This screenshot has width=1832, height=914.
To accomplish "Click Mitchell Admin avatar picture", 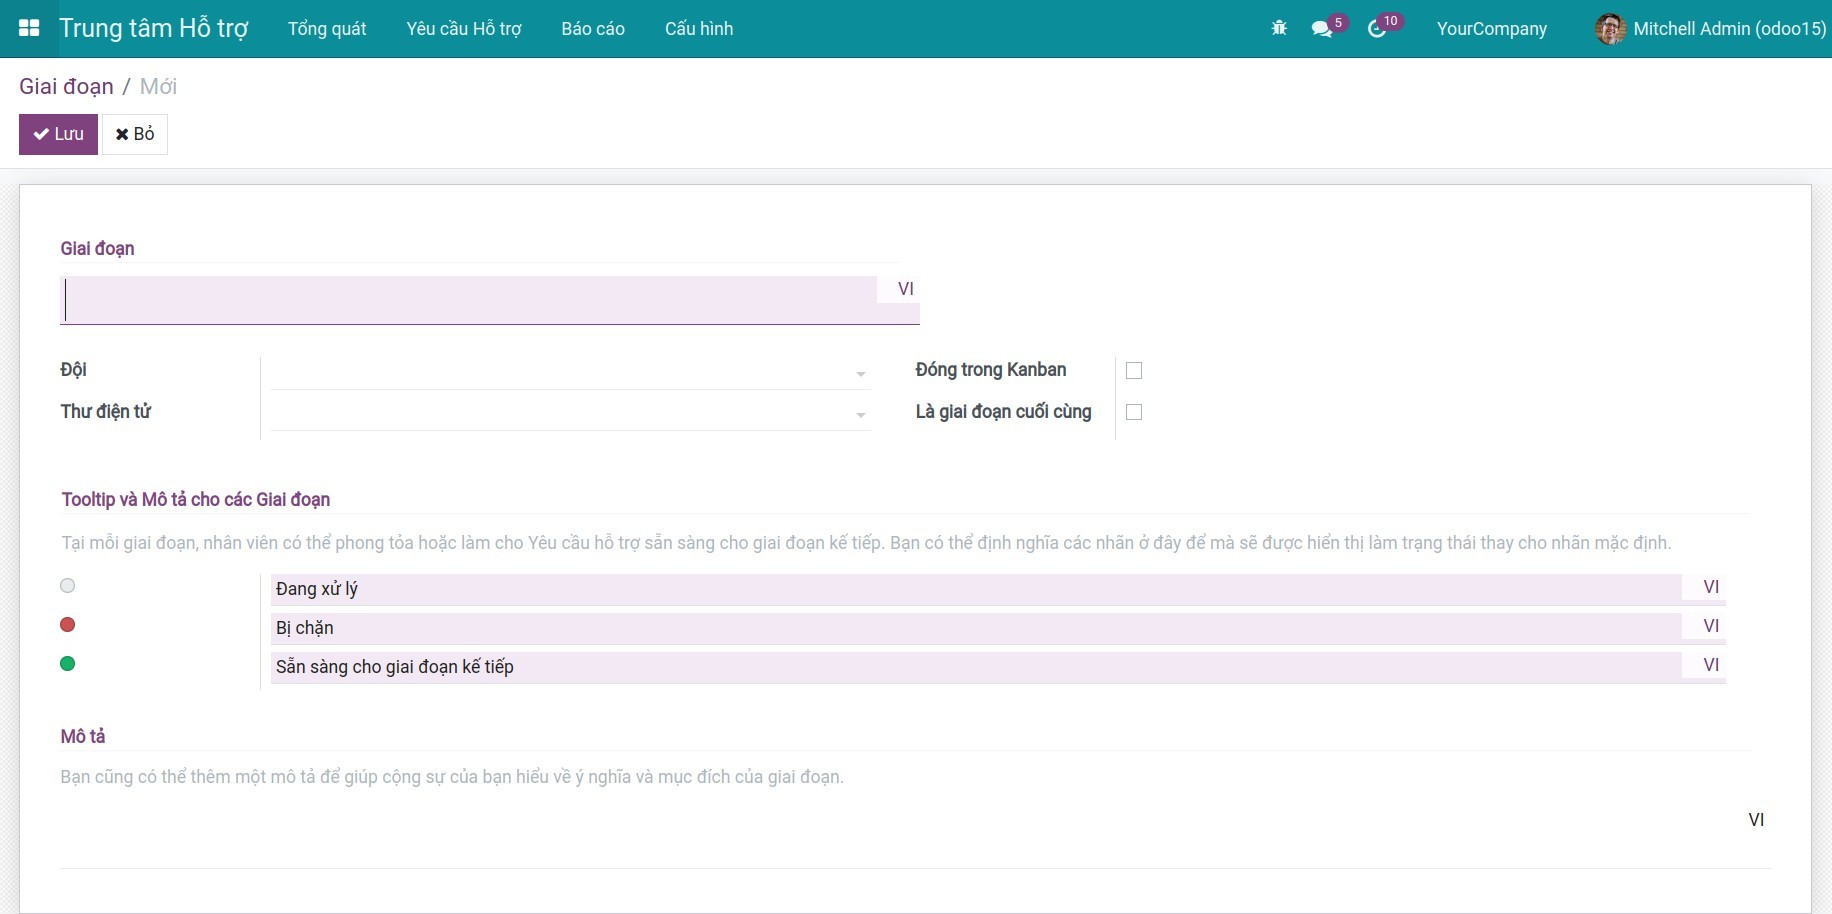I will coord(1610,29).
